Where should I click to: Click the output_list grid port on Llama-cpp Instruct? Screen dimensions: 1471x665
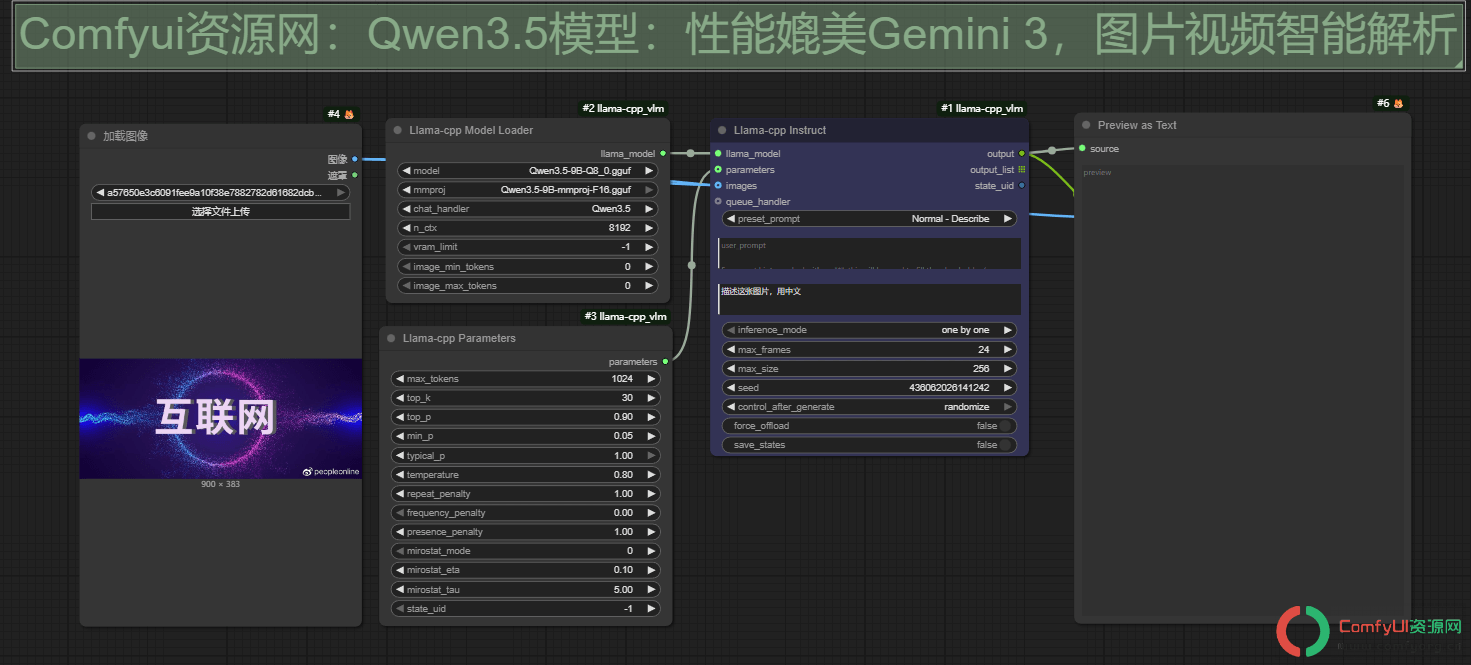1021,170
